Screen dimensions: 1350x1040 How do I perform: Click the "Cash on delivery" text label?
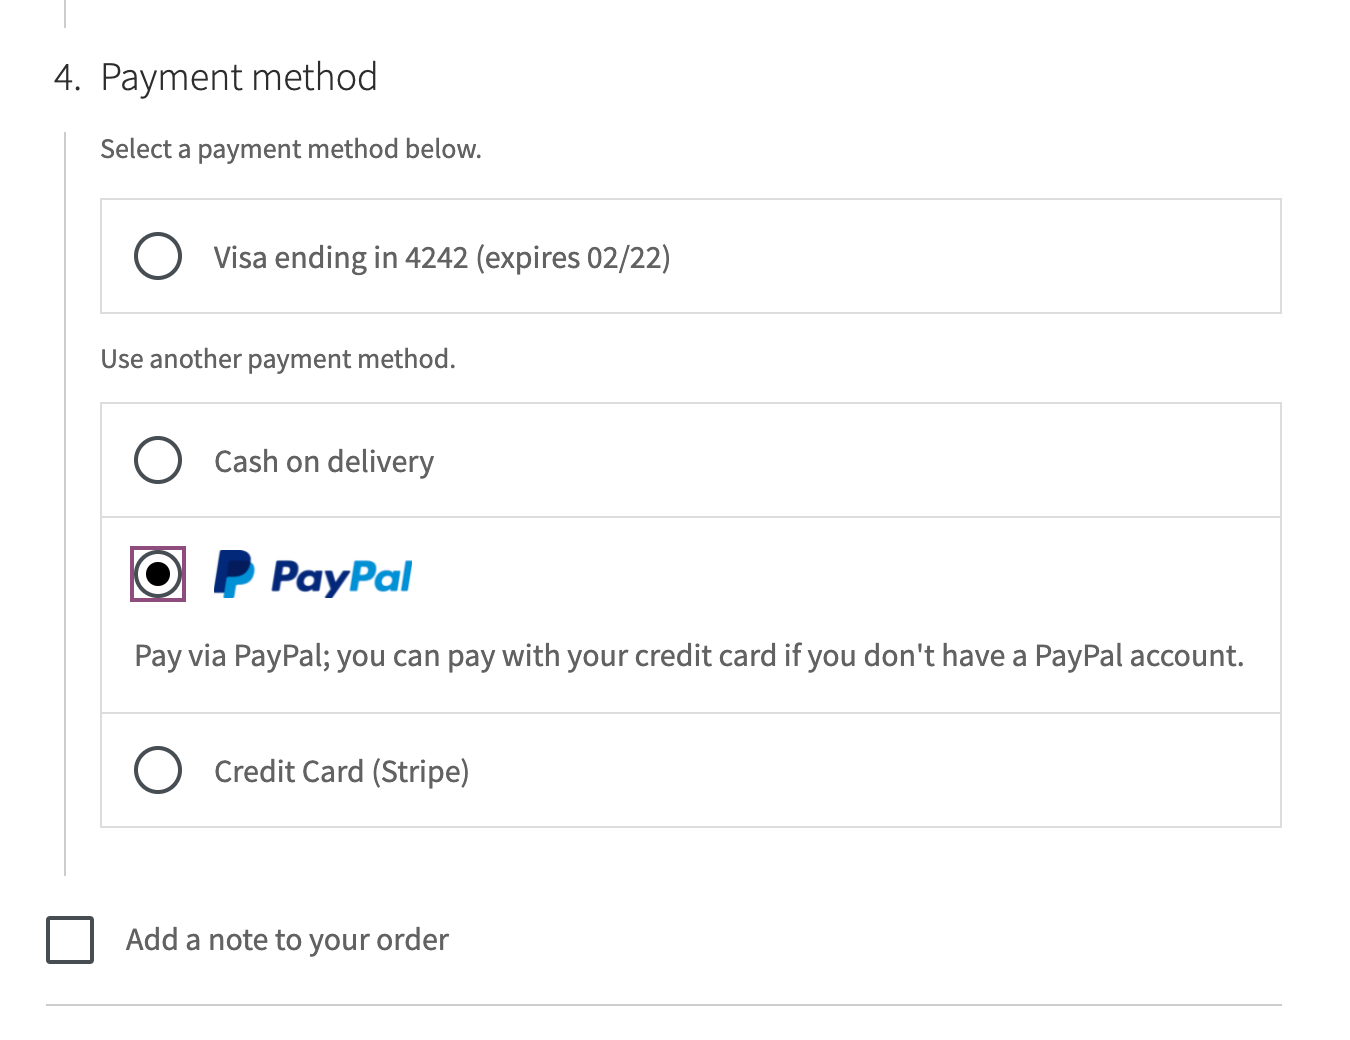click(324, 461)
